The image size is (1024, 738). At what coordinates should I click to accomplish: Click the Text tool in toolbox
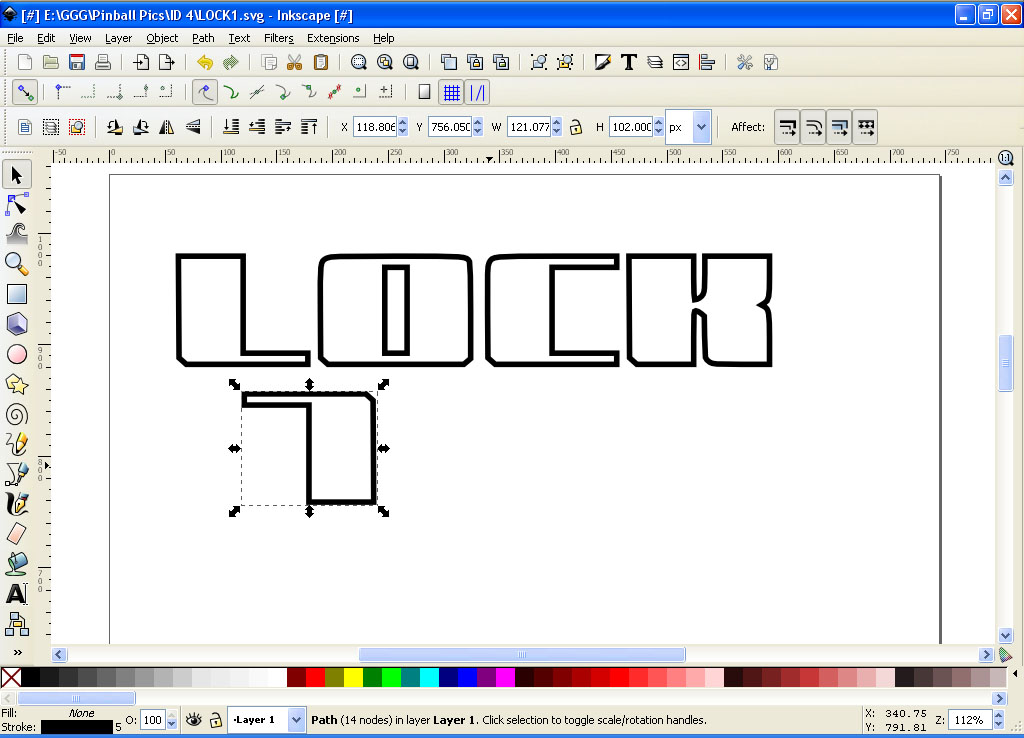click(17, 594)
